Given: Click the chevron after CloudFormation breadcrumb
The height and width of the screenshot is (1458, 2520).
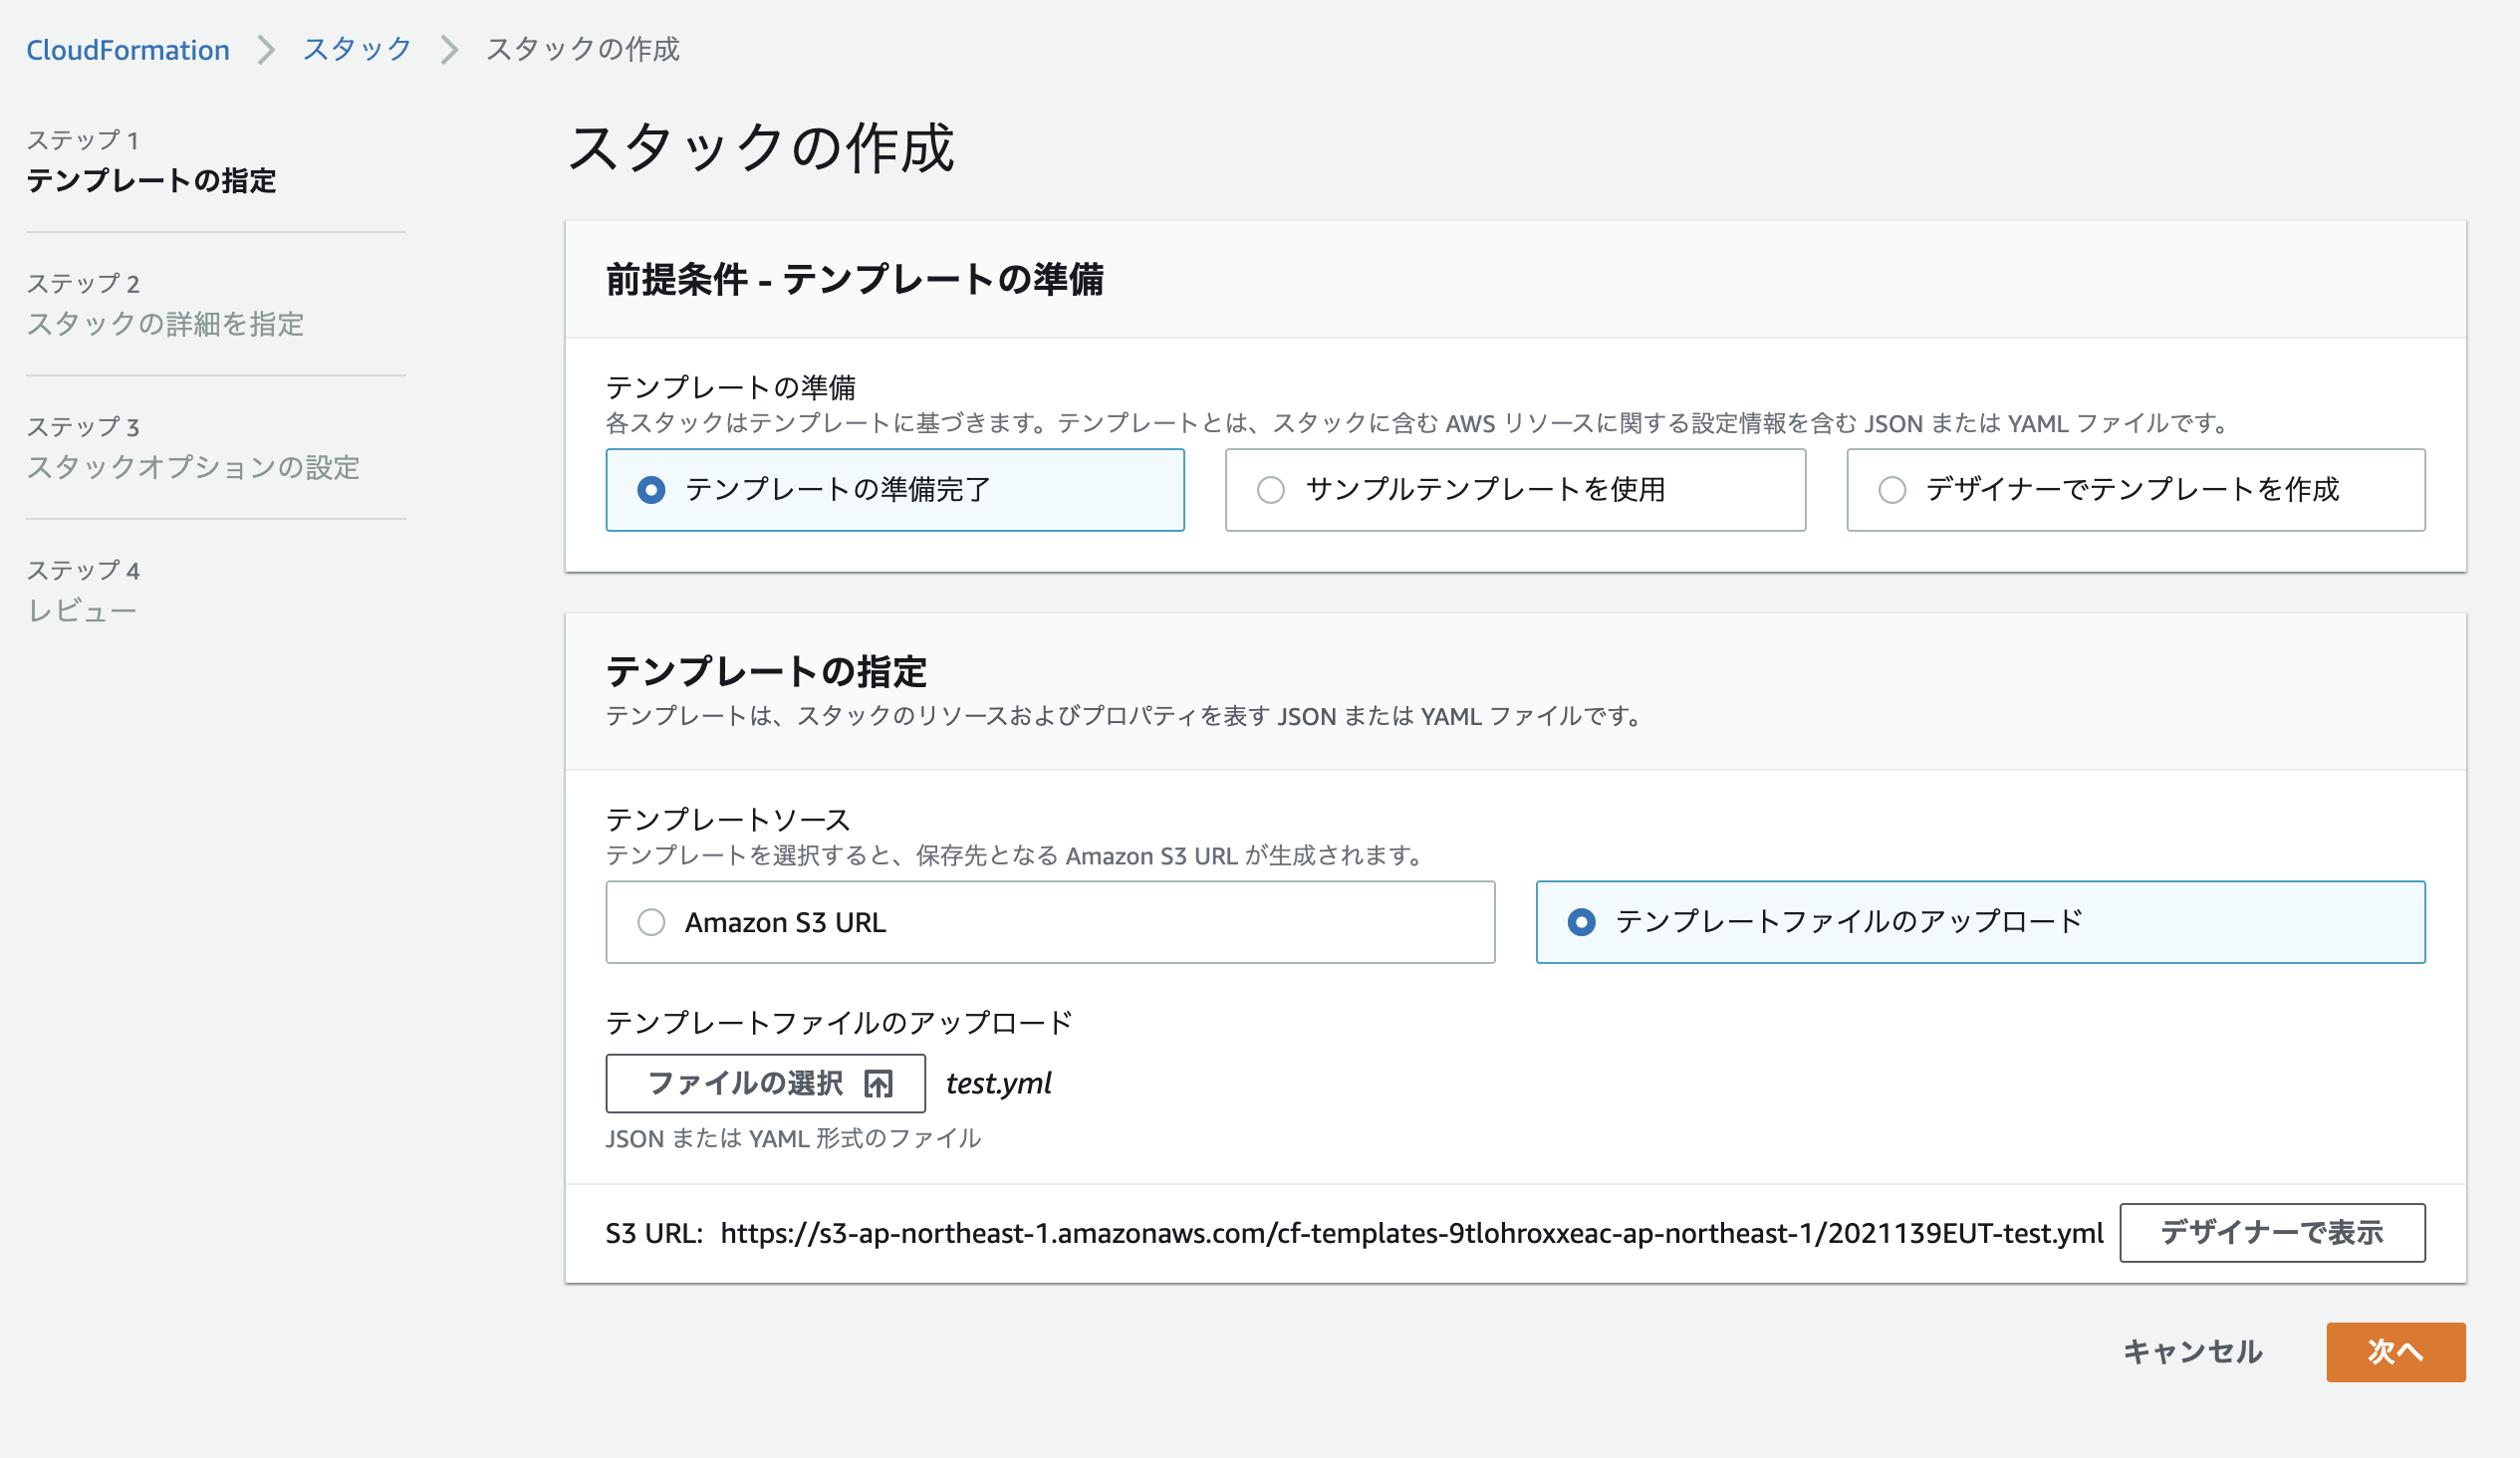Looking at the screenshot, I should (267, 48).
